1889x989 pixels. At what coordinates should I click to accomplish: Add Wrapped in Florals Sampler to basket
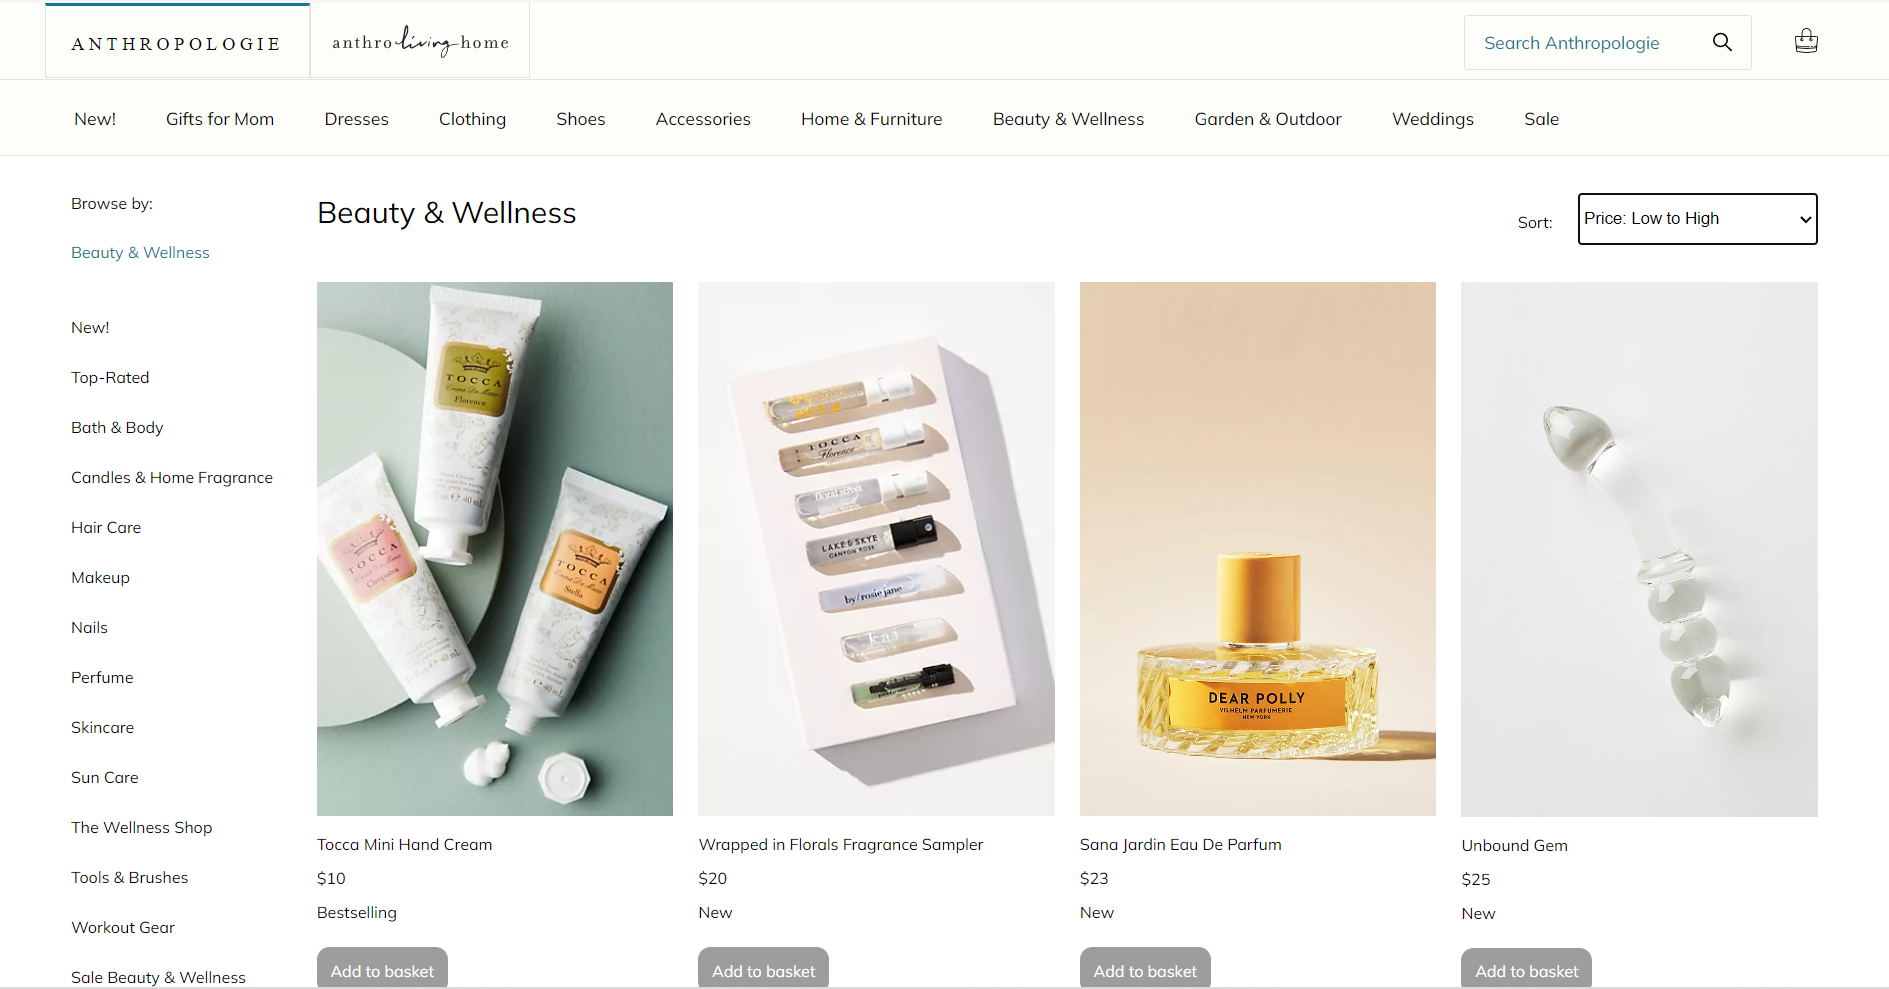[763, 968]
